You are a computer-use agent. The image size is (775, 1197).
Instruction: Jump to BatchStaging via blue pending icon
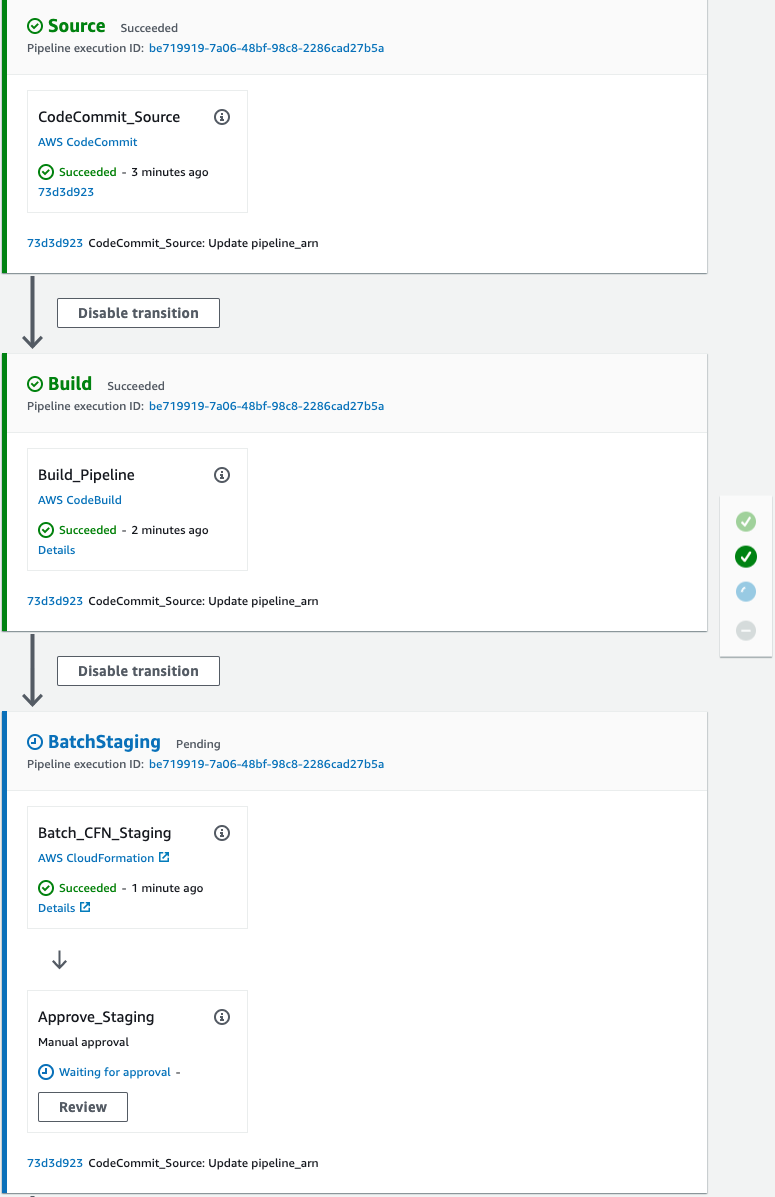click(746, 592)
